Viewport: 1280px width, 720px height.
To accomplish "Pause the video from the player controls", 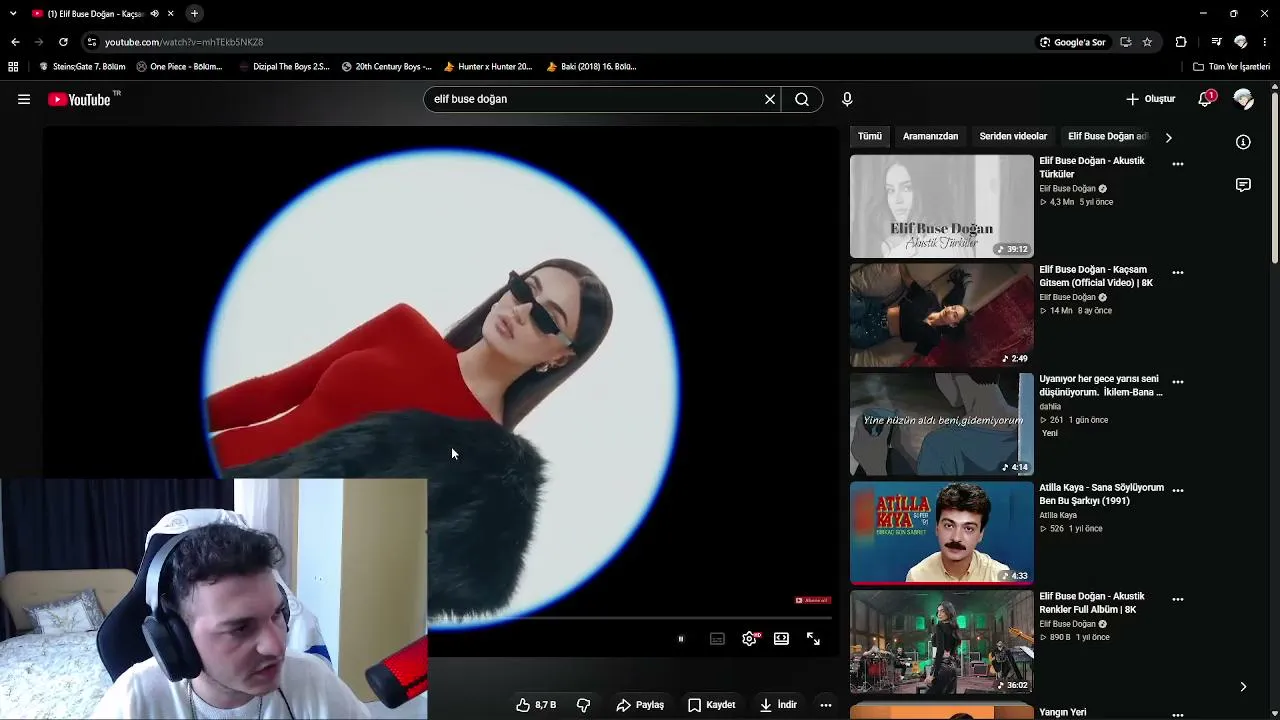I will [680, 639].
